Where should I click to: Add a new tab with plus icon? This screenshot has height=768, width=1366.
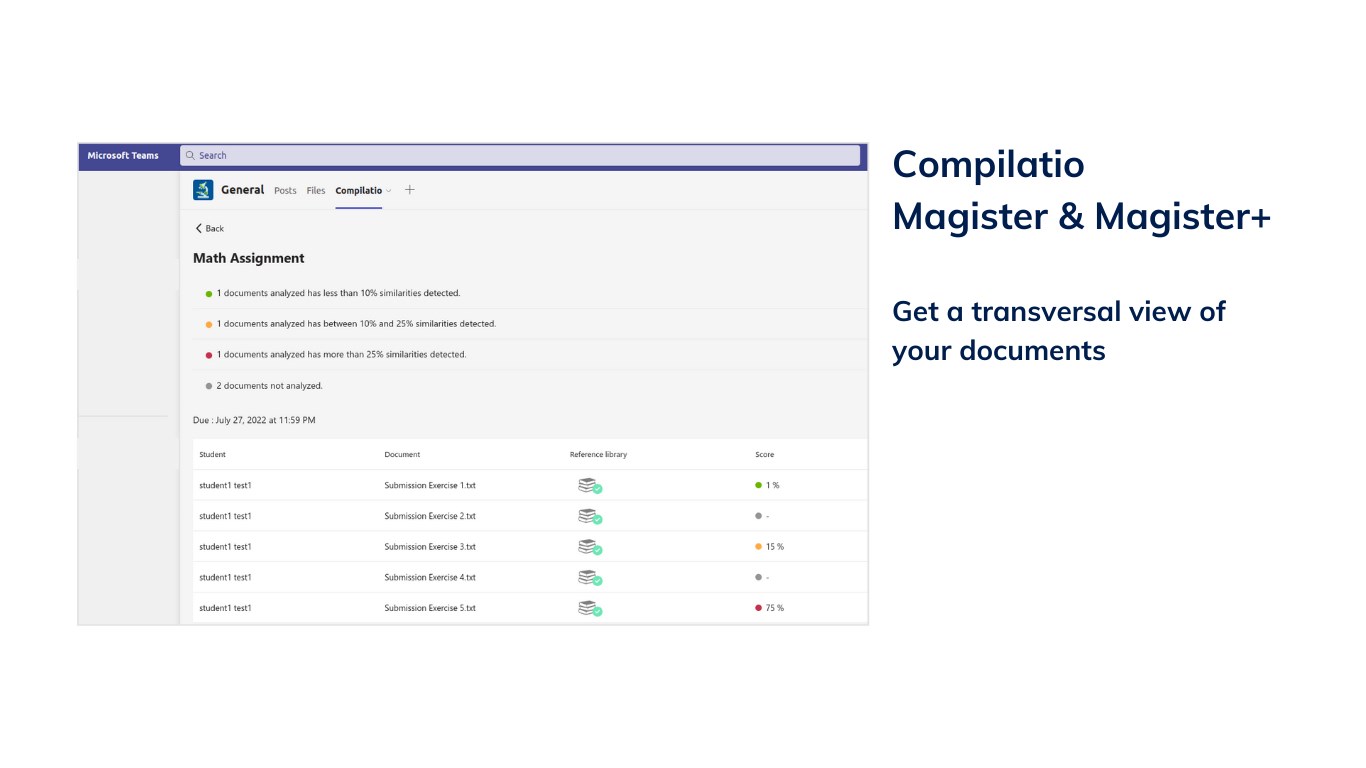coord(409,190)
